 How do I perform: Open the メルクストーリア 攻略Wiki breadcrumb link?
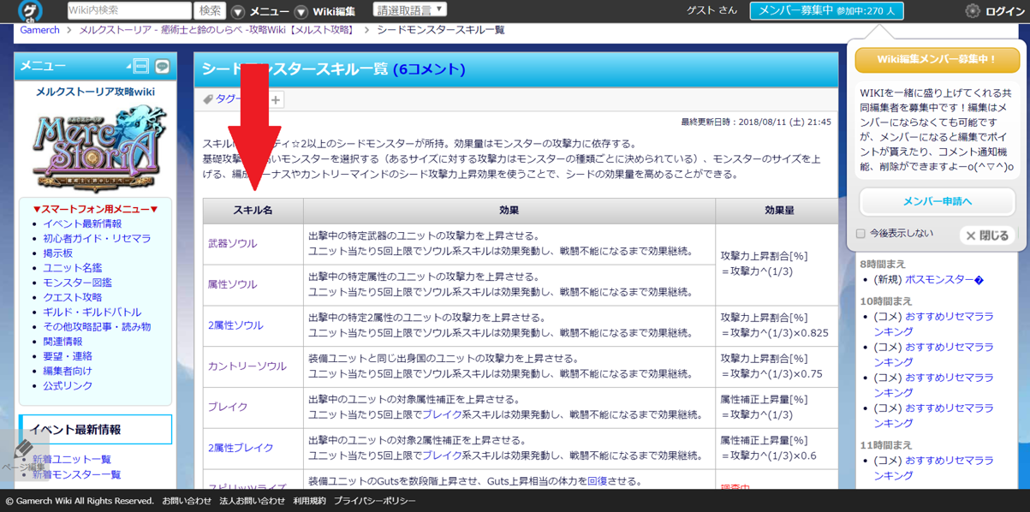coord(218,30)
